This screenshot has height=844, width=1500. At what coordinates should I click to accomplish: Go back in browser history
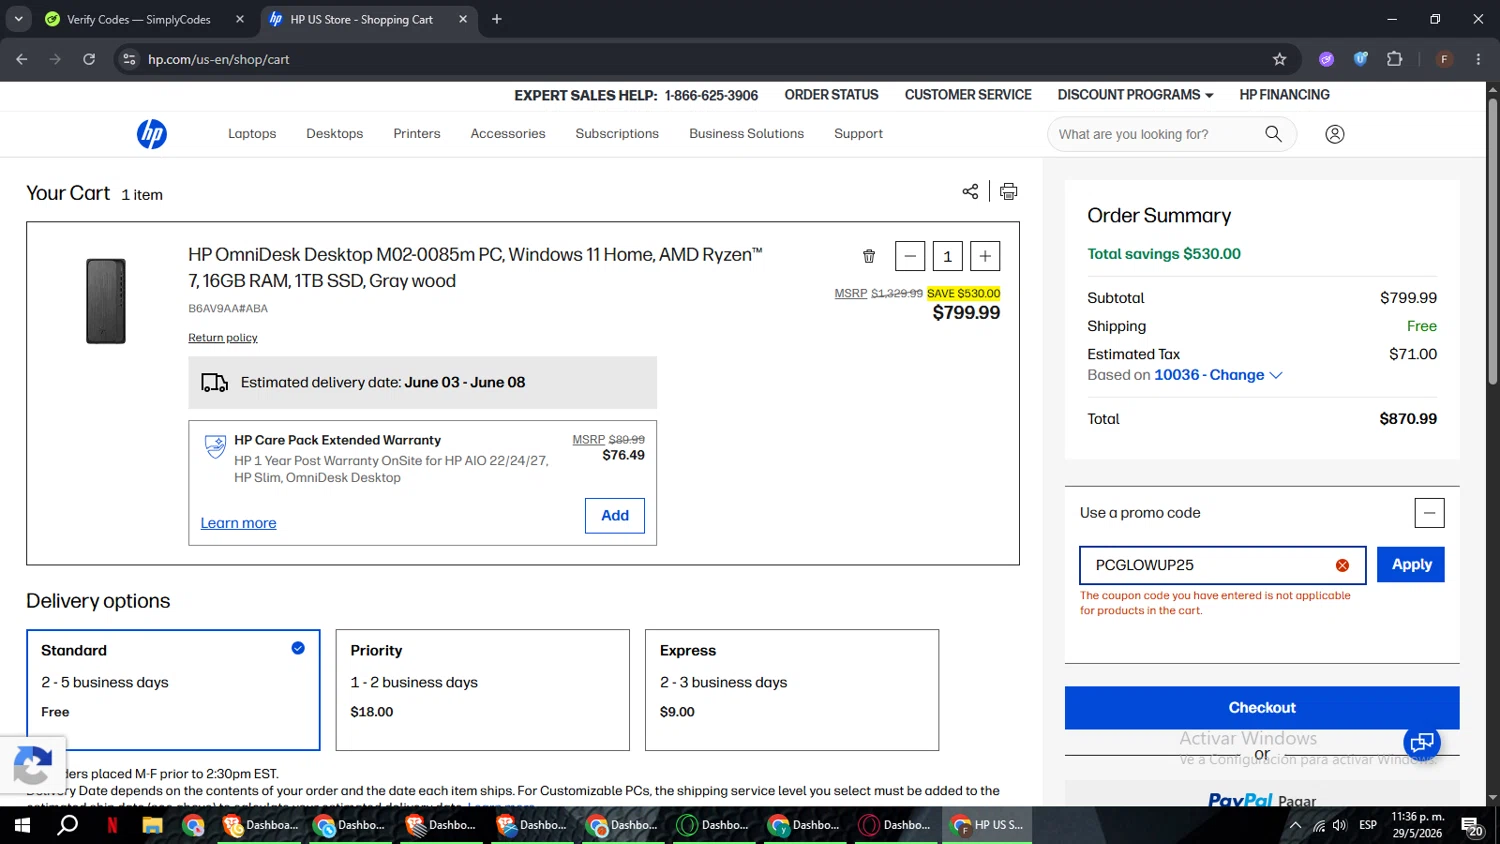coord(22,59)
